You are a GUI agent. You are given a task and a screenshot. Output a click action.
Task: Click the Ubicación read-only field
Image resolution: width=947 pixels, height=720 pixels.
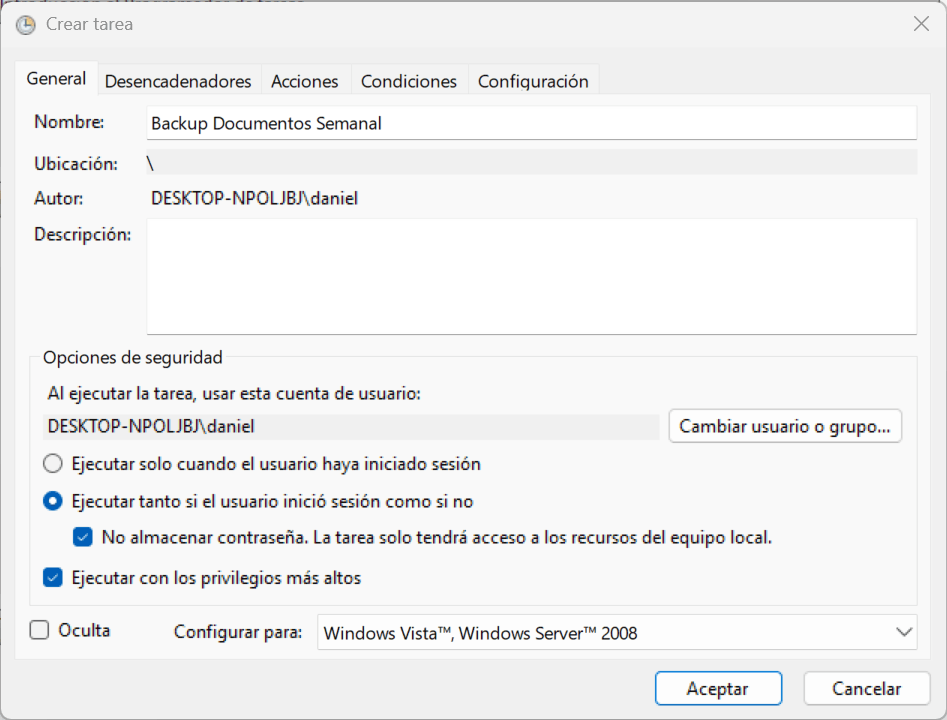pyautogui.click(x=530, y=163)
